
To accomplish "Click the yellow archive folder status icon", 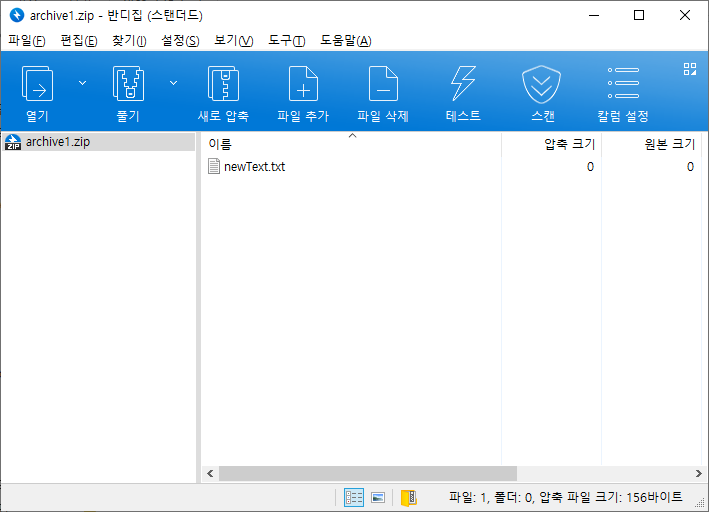I will [409, 498].
